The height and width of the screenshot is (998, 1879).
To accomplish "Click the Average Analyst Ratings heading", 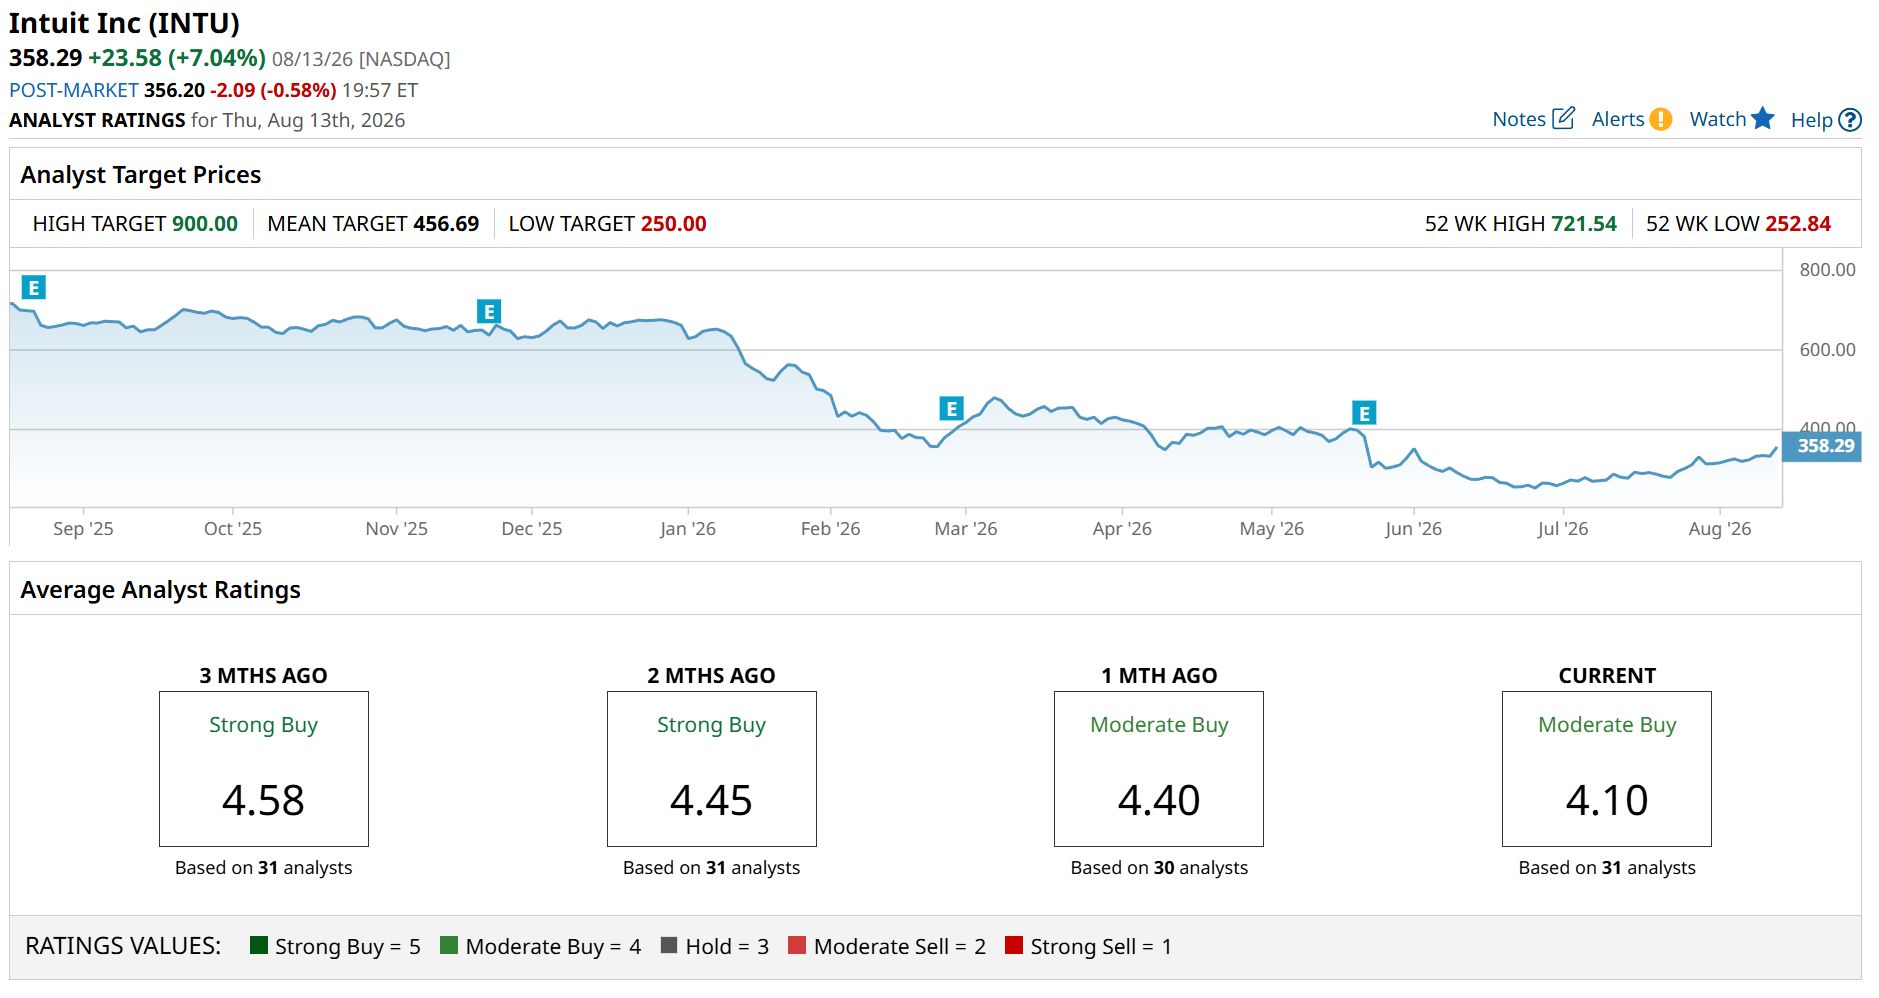I will pyautogui.click(x=161, y=590).
